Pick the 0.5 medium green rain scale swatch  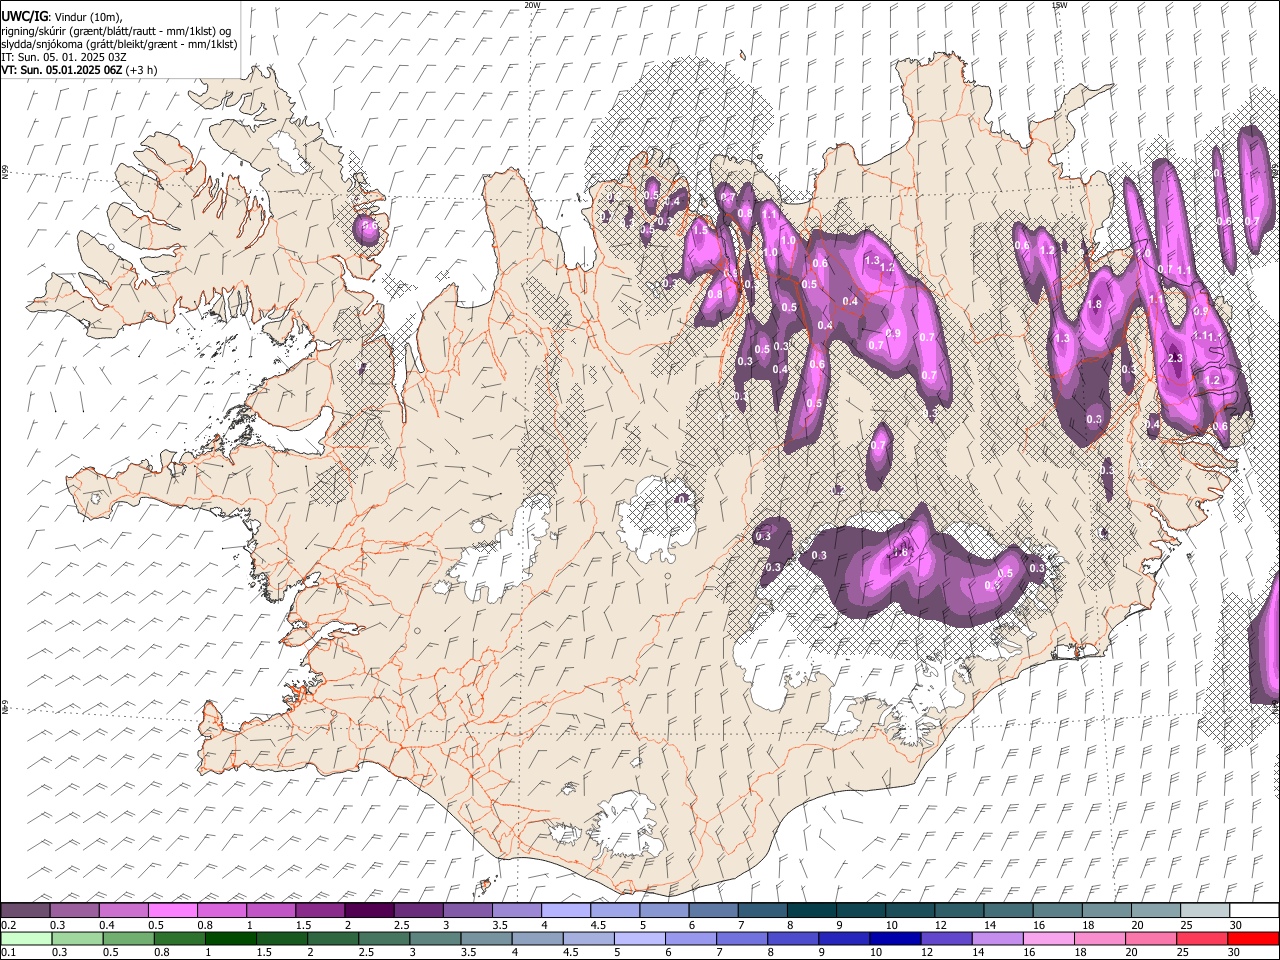129,939
